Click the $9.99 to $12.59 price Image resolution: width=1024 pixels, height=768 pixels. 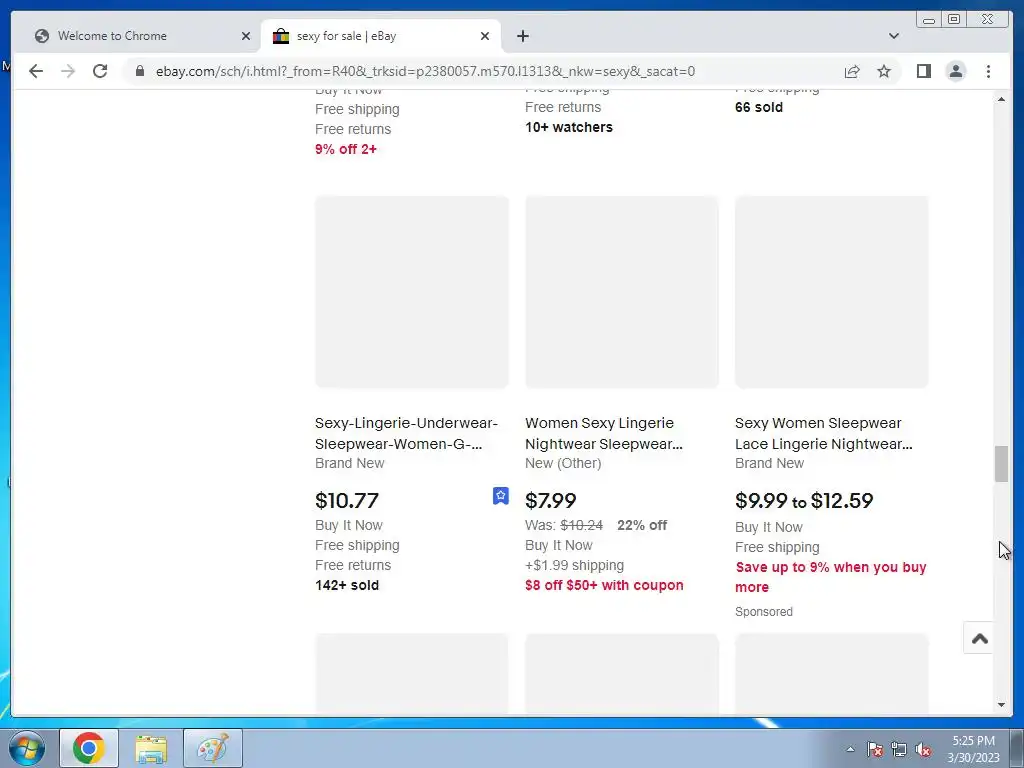click(804, 501)
